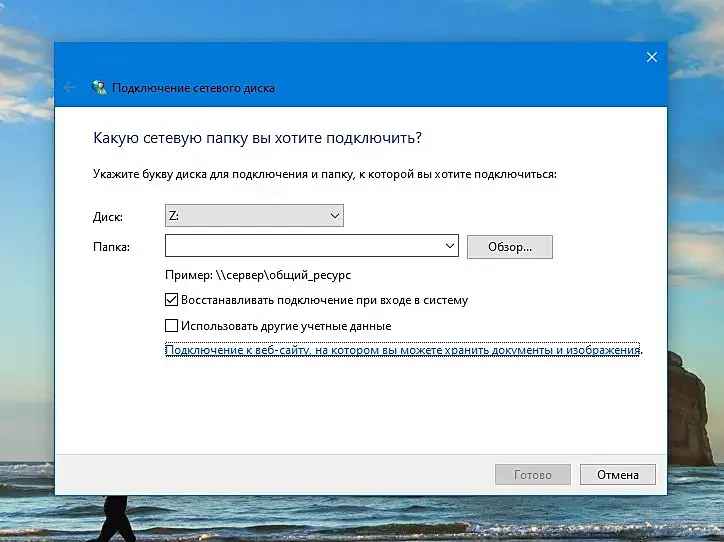Open the Подключение к веб-сайту link

pos(402,350)
